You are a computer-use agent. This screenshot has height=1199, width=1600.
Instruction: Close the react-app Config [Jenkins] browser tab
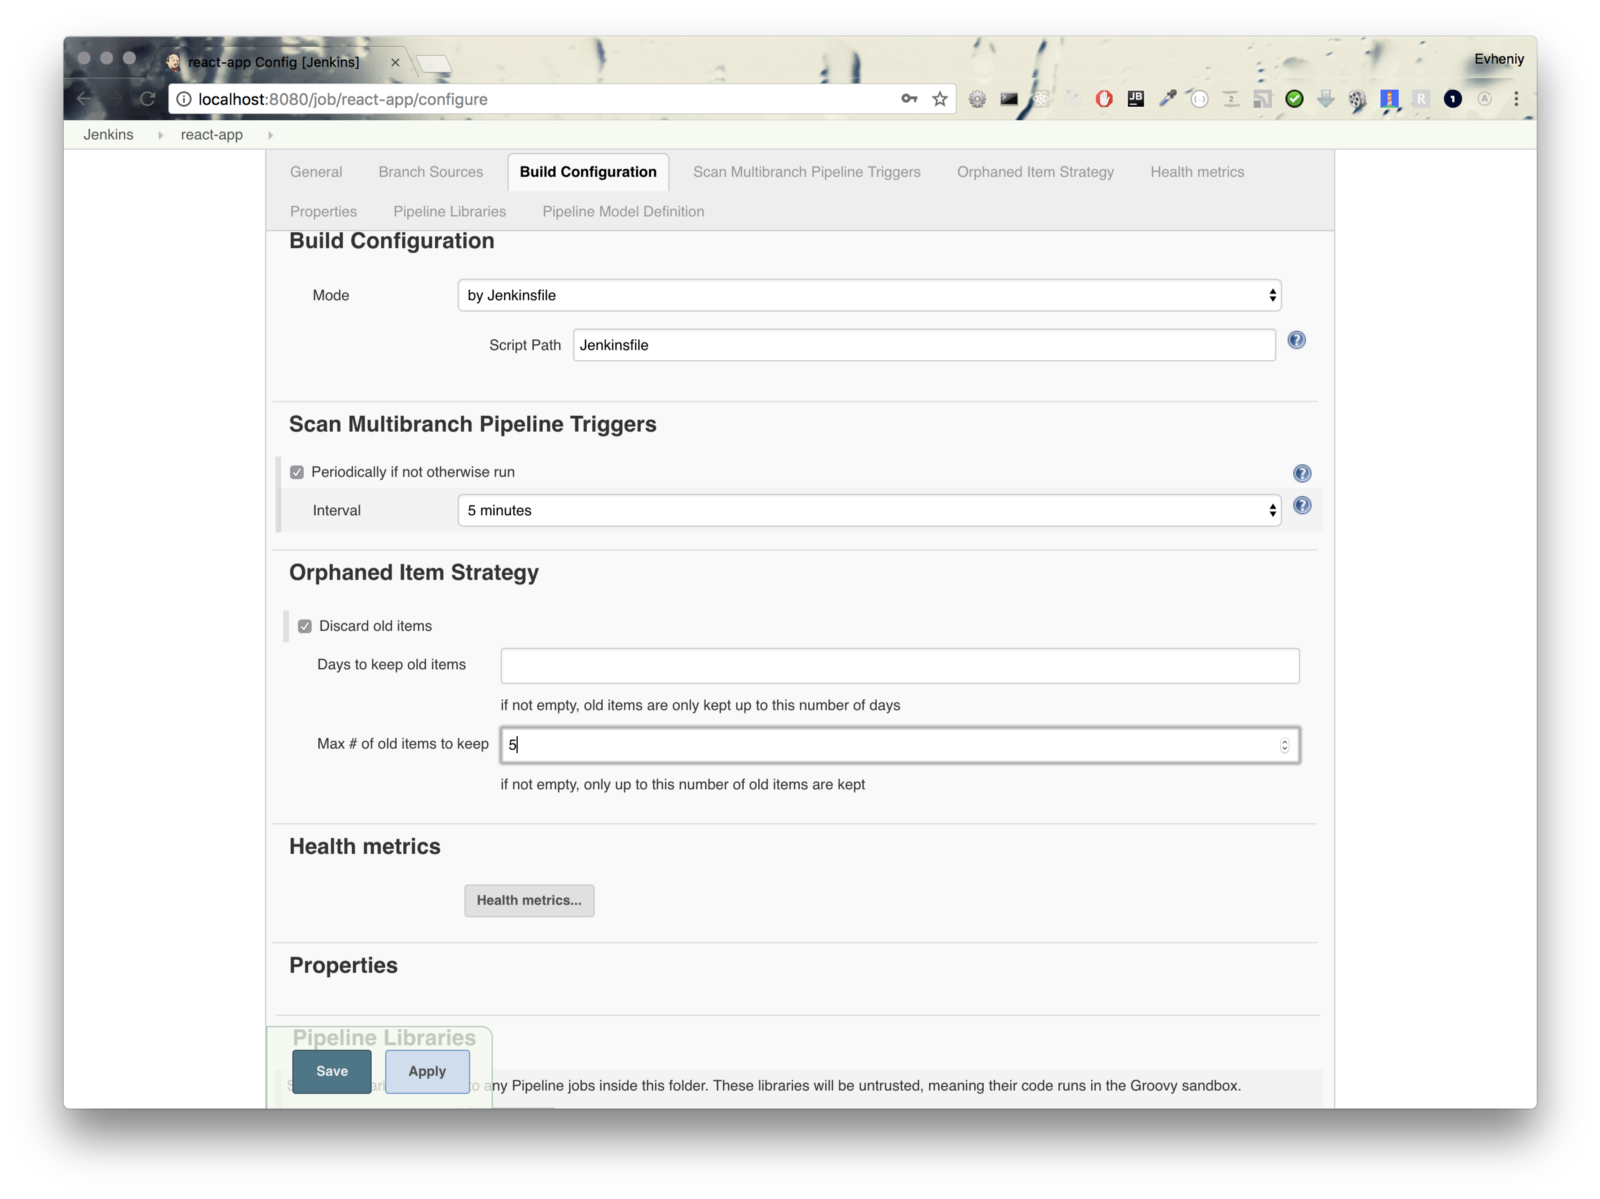pyautogui.click(x=395, y=62)
